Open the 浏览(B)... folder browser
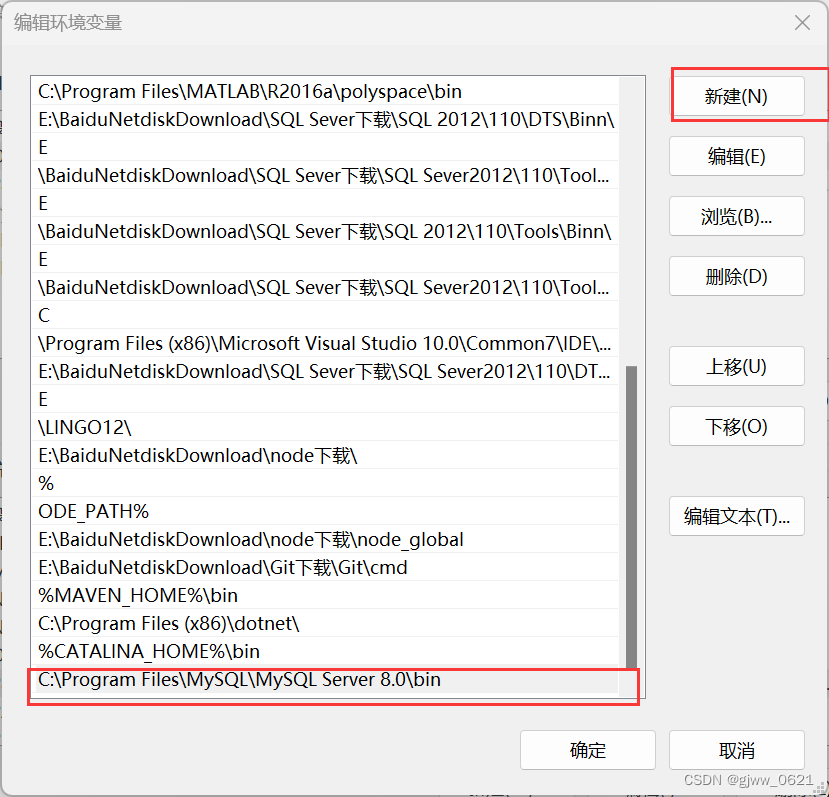The image size is (829, 797). click(736, 216)
